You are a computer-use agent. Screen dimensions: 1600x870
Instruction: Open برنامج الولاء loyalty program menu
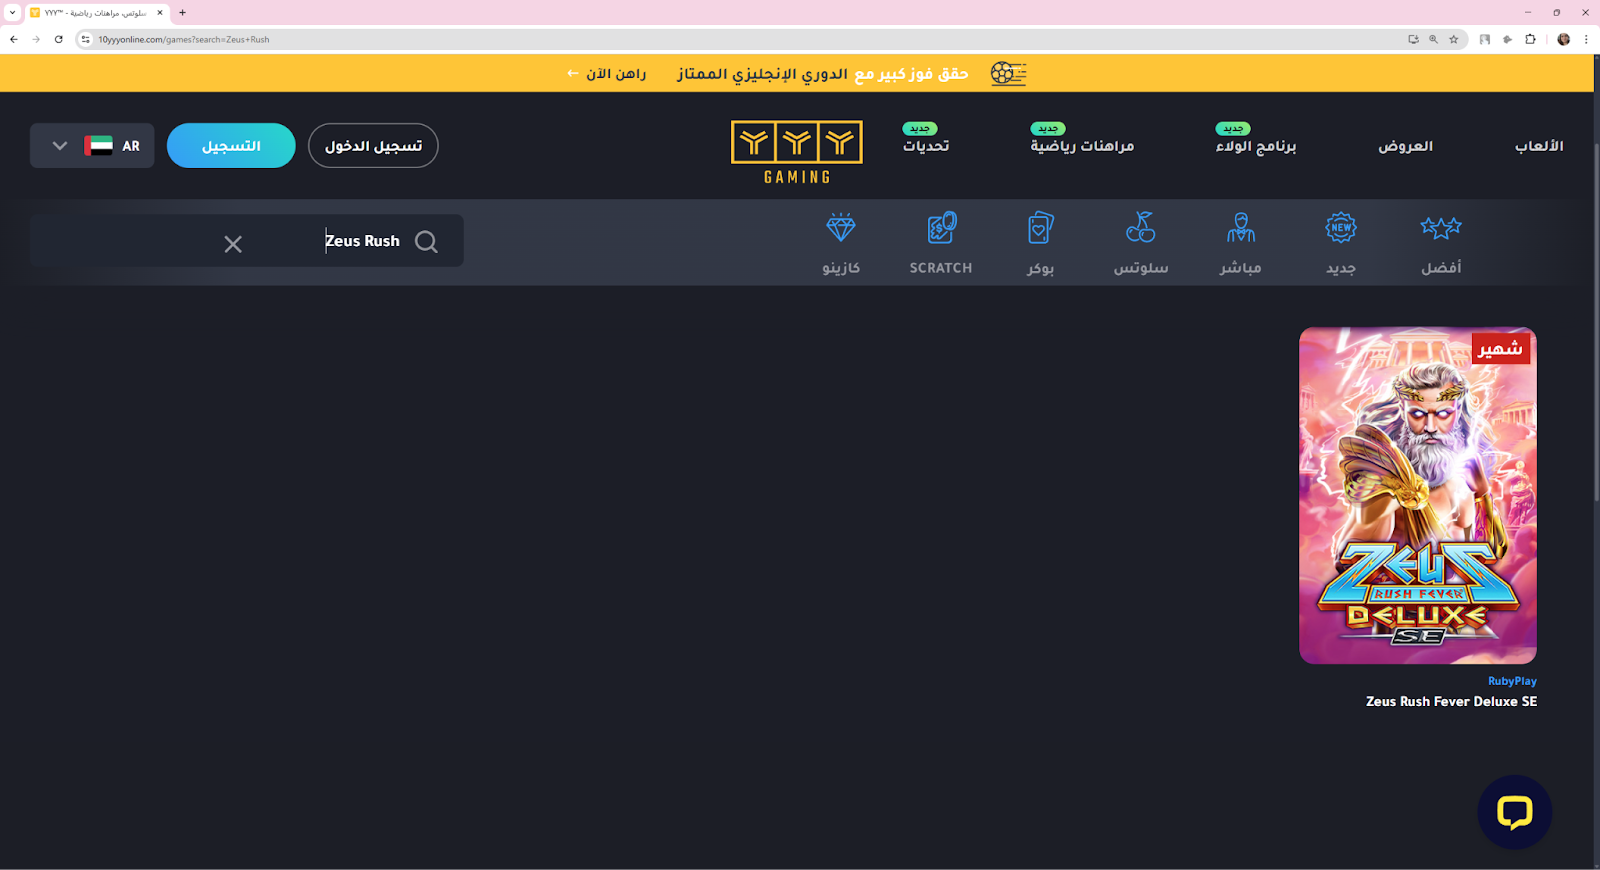[1256, 146]
